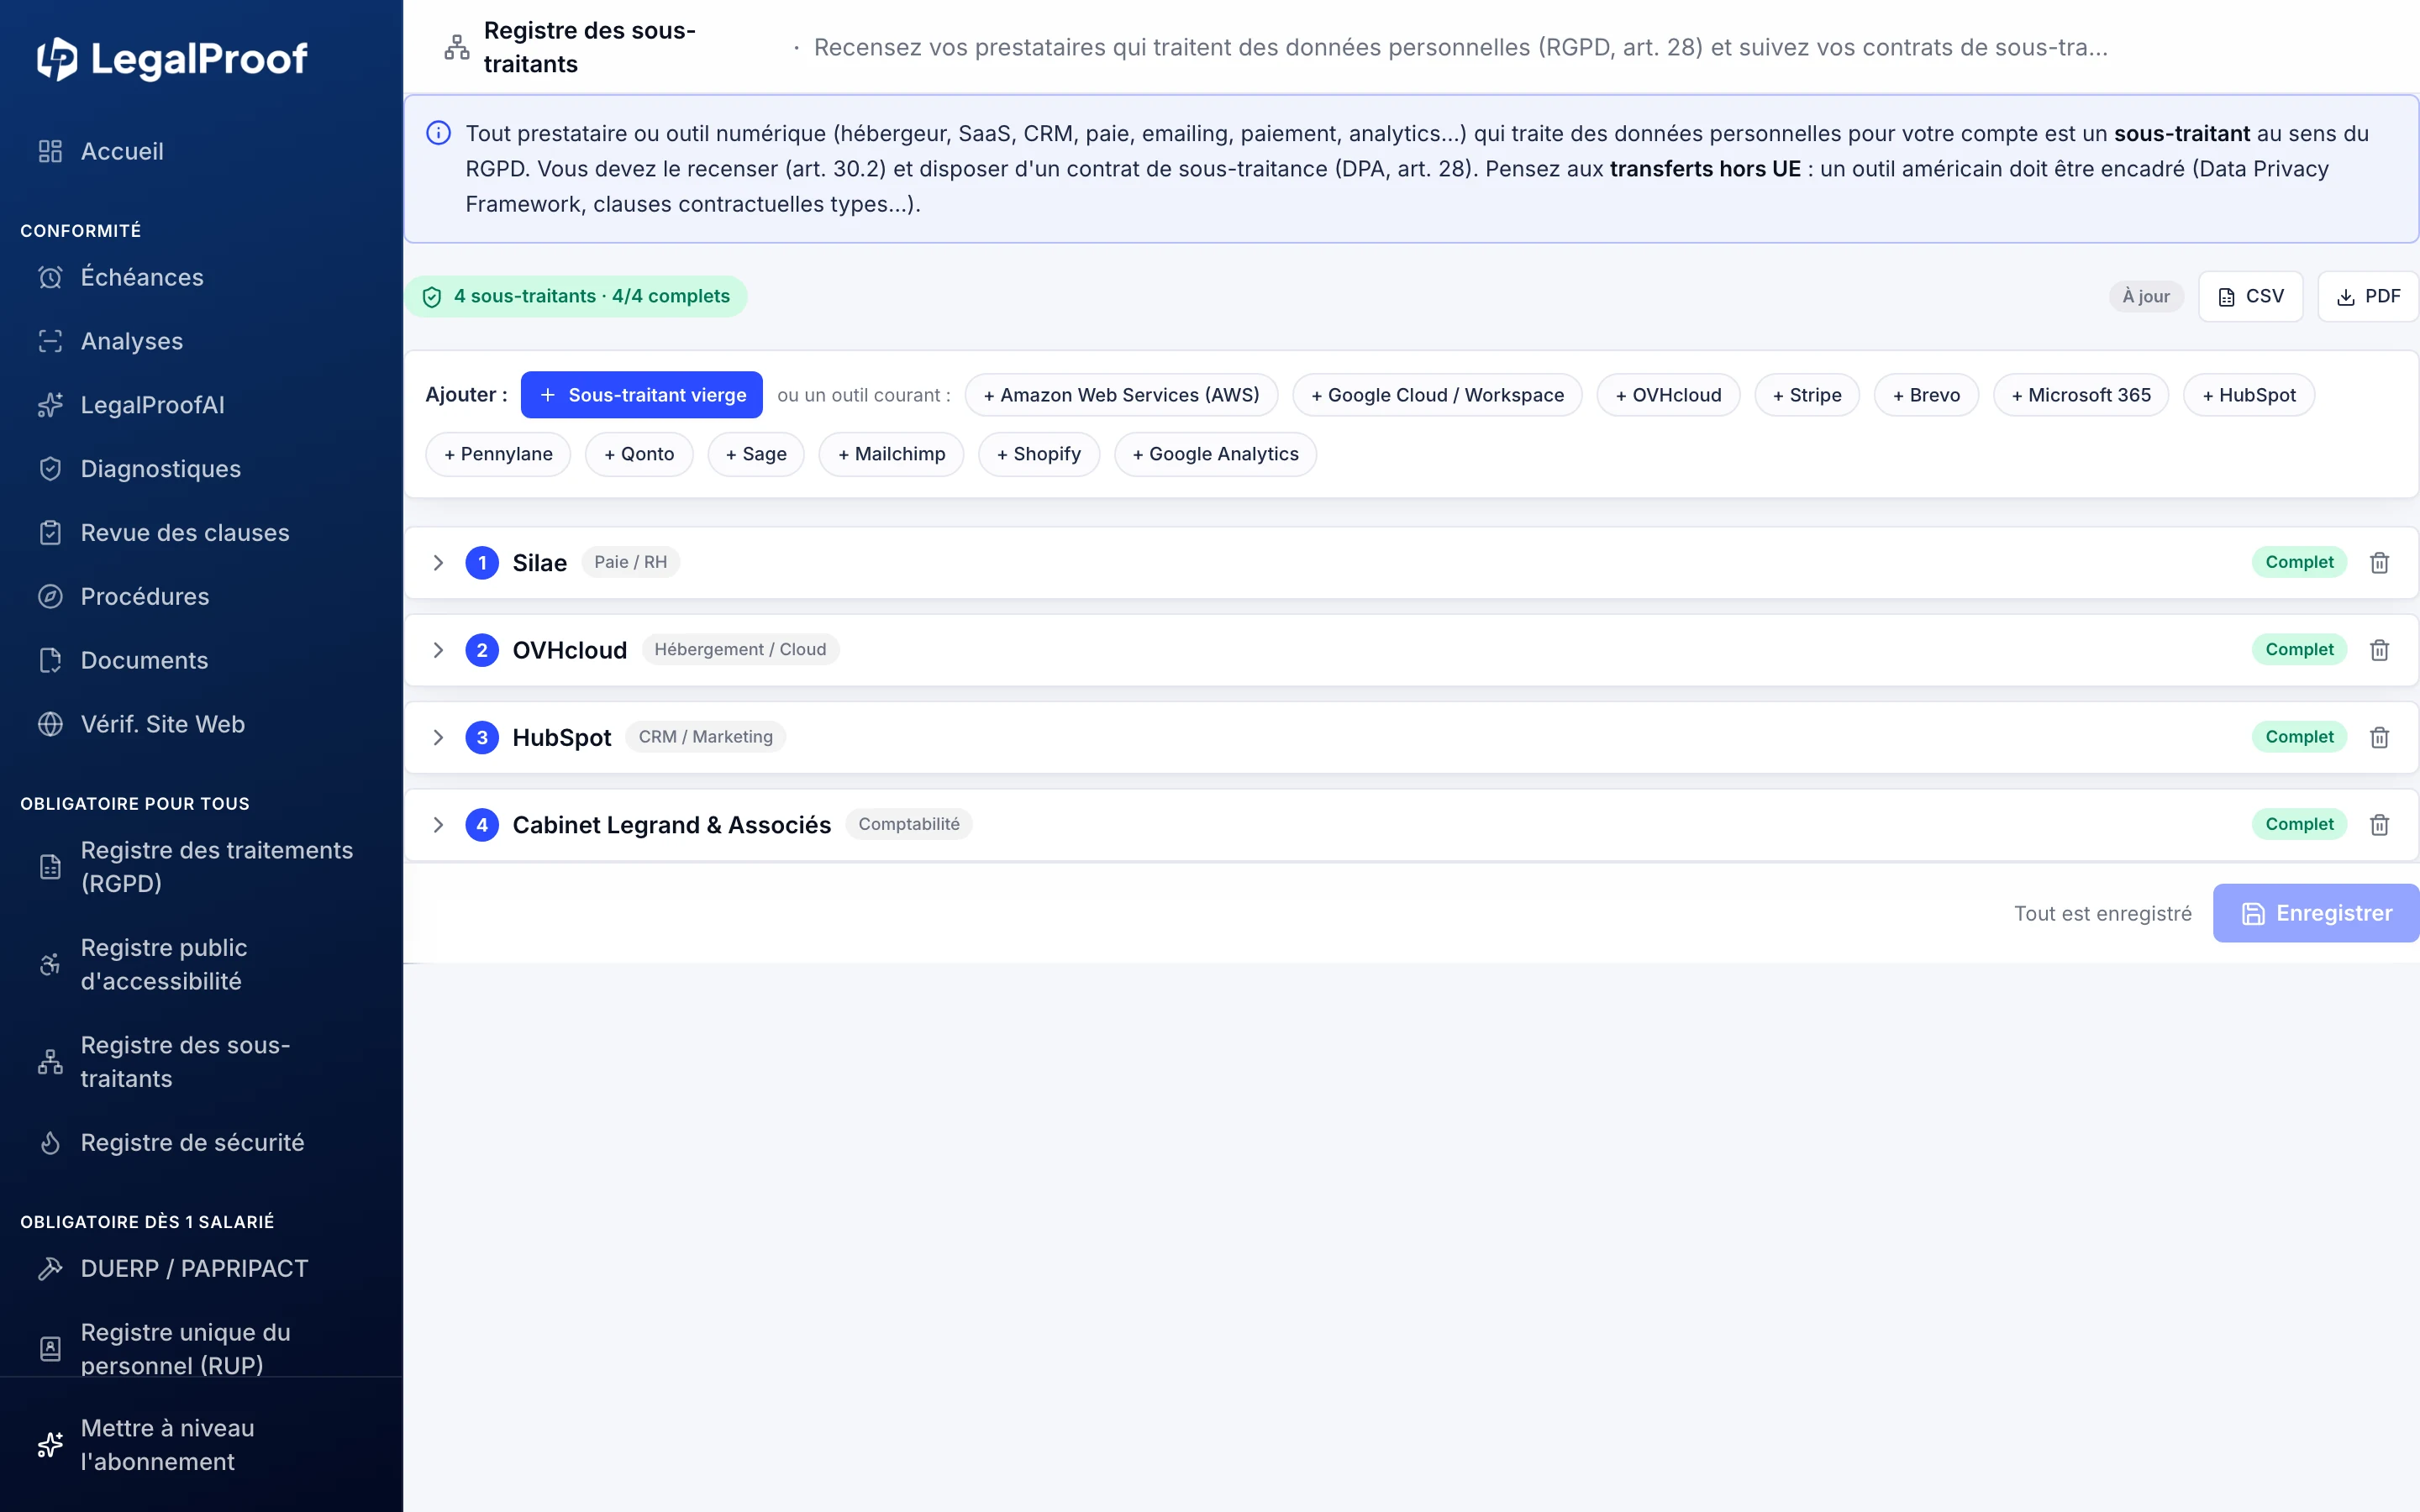Click the Registre unique du personnel icon

[x=50, y=1349]
